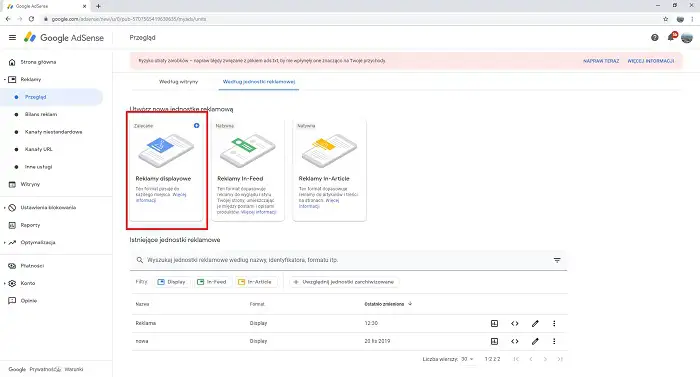Screen dimensions: 700x377
Task: Open more options for nowa row
Action: pos(554,341)
